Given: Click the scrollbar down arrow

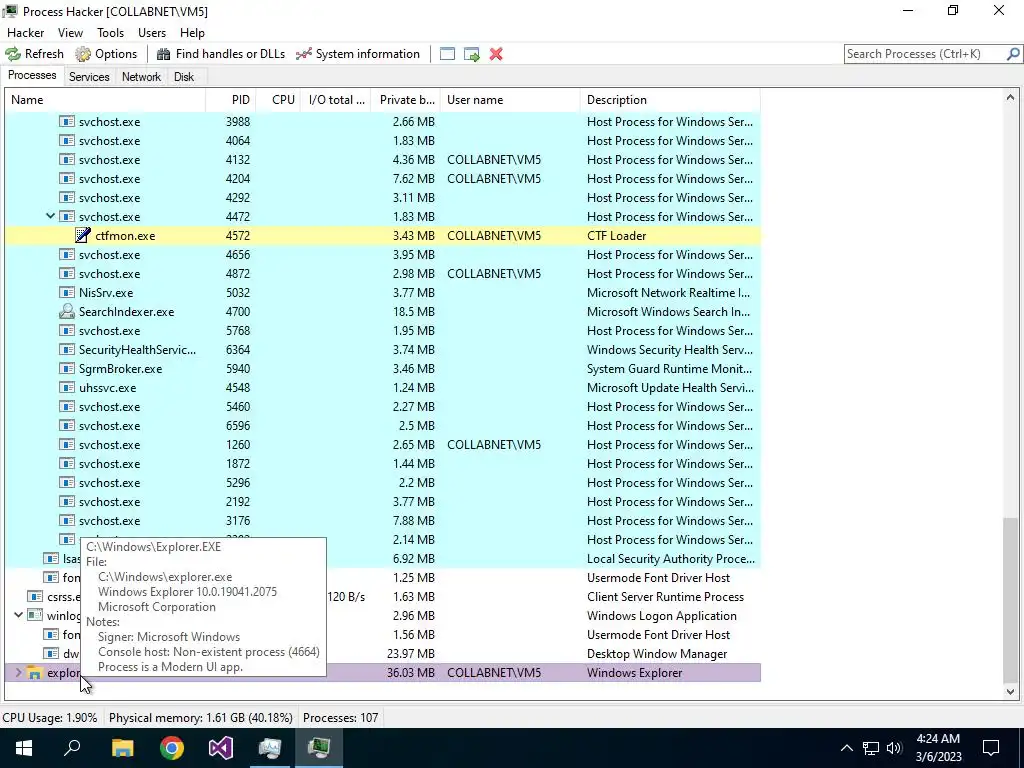Looking at the screenshot, I should coord(1010,692).
